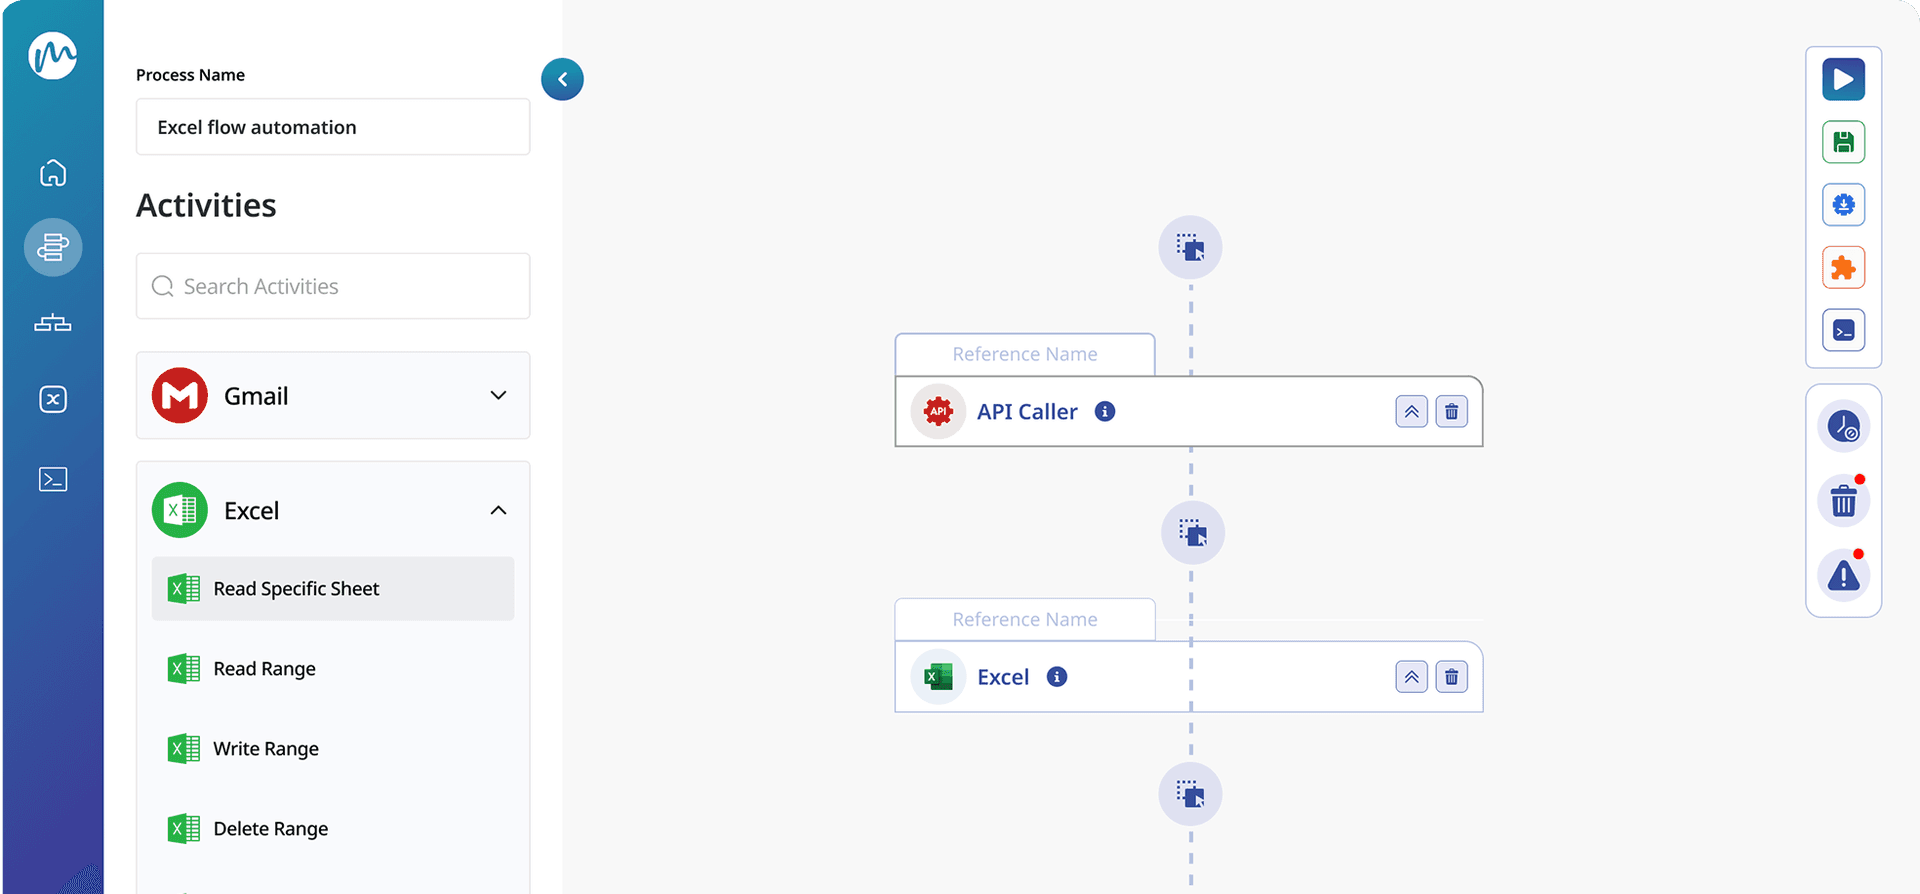Expand the Gmail activities group
Image resolution: width=1920 pixels, height=894 pixels.
(x=498, y=396)
